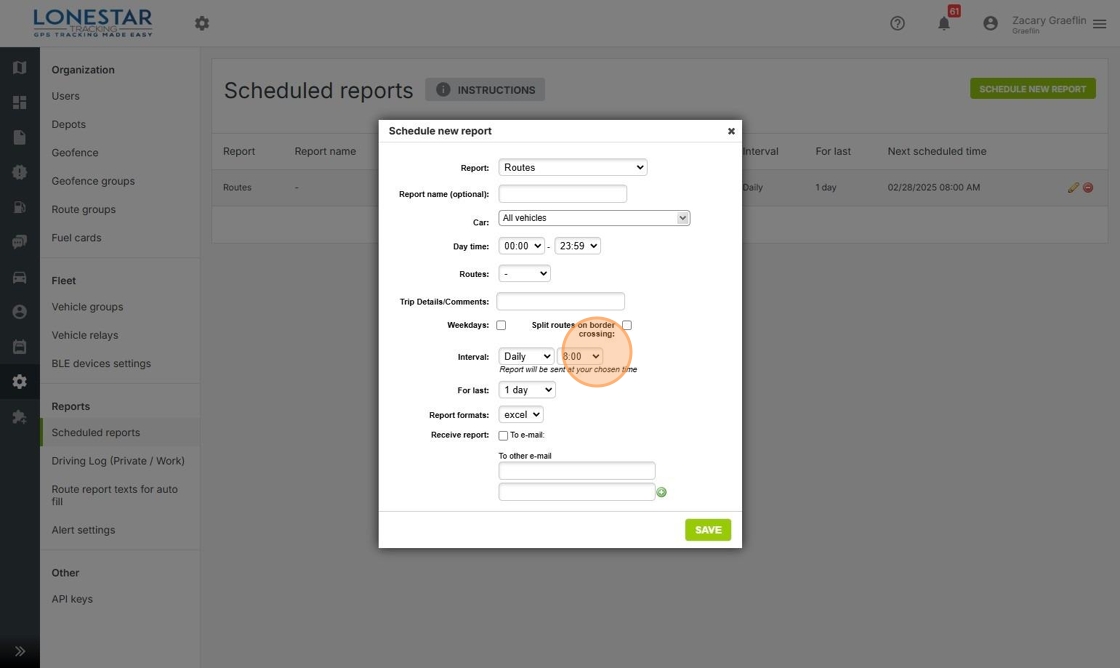
Task: Open the map view from the sidebar
Action: point(19,67)
